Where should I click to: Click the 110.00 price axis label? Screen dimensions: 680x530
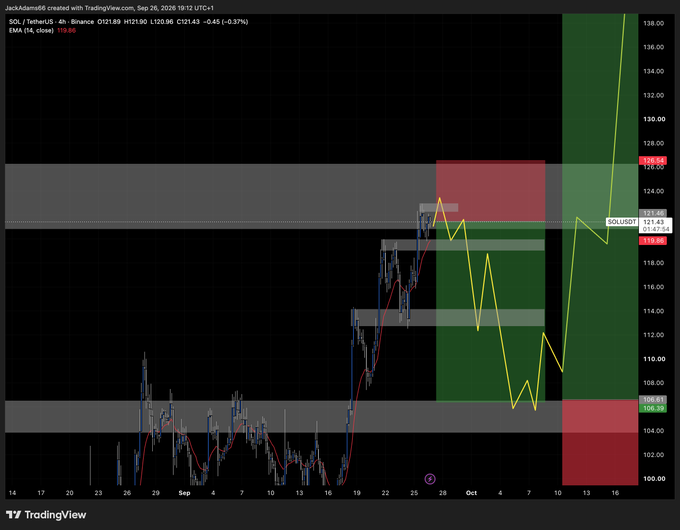click(654, 359)
